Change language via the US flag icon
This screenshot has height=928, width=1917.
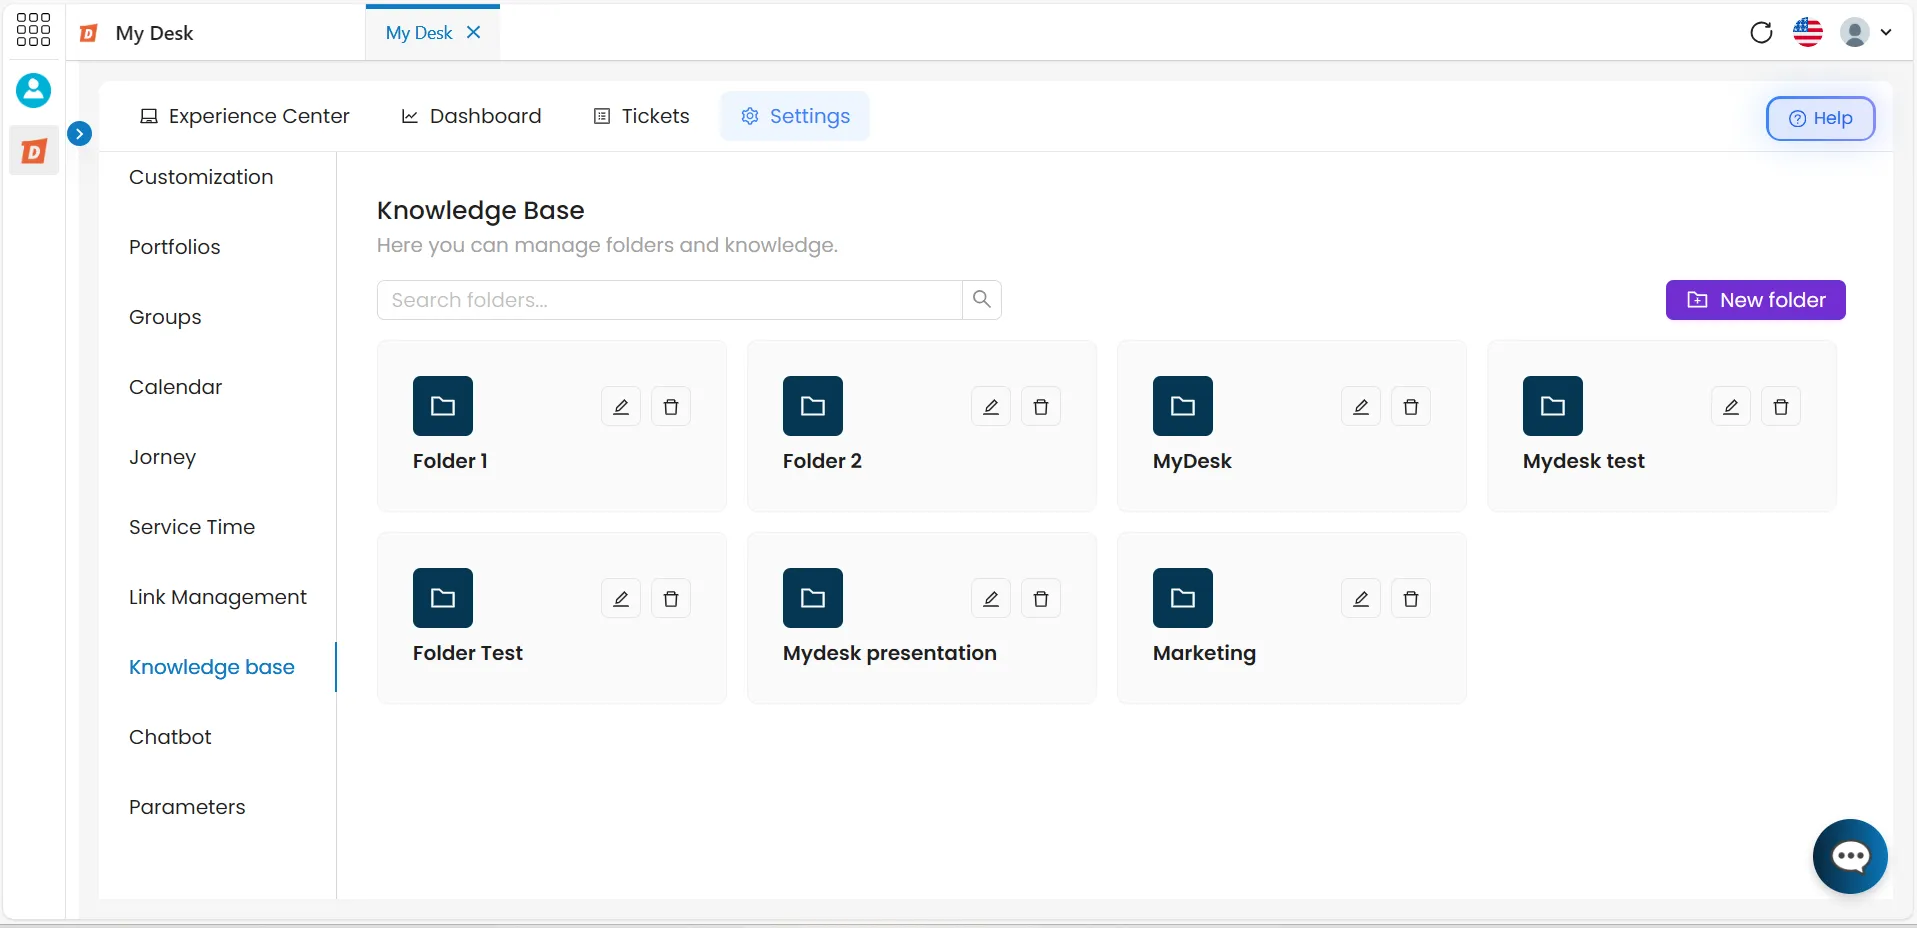1808,32
